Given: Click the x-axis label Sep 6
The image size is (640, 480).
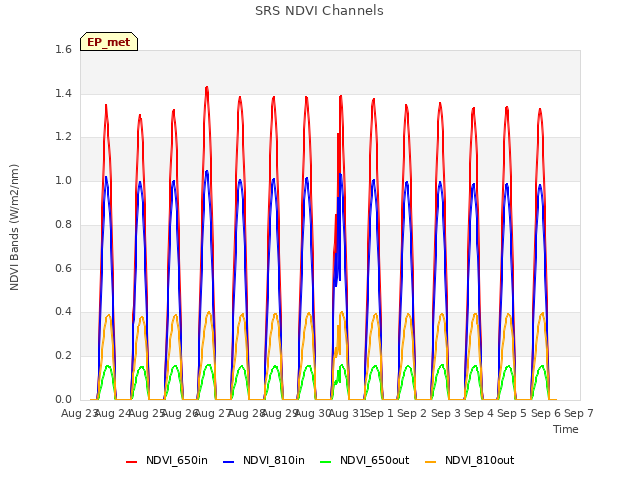Looking at the screenshot, I should coord(546,413).
